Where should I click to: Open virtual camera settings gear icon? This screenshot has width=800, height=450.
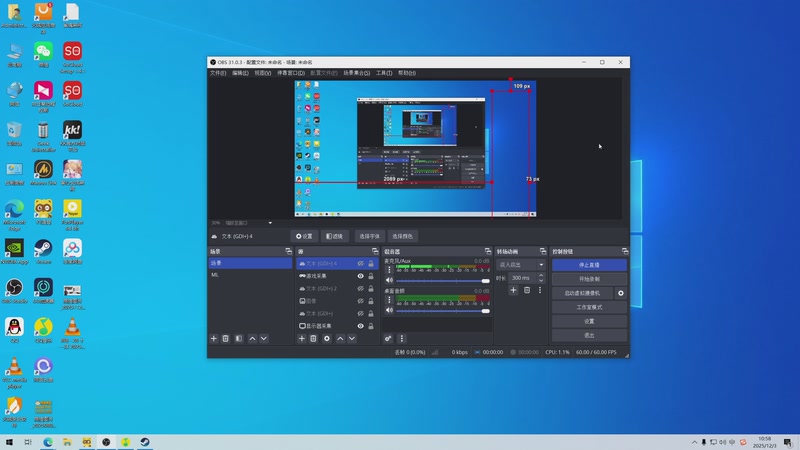click(x=621, y=293)
